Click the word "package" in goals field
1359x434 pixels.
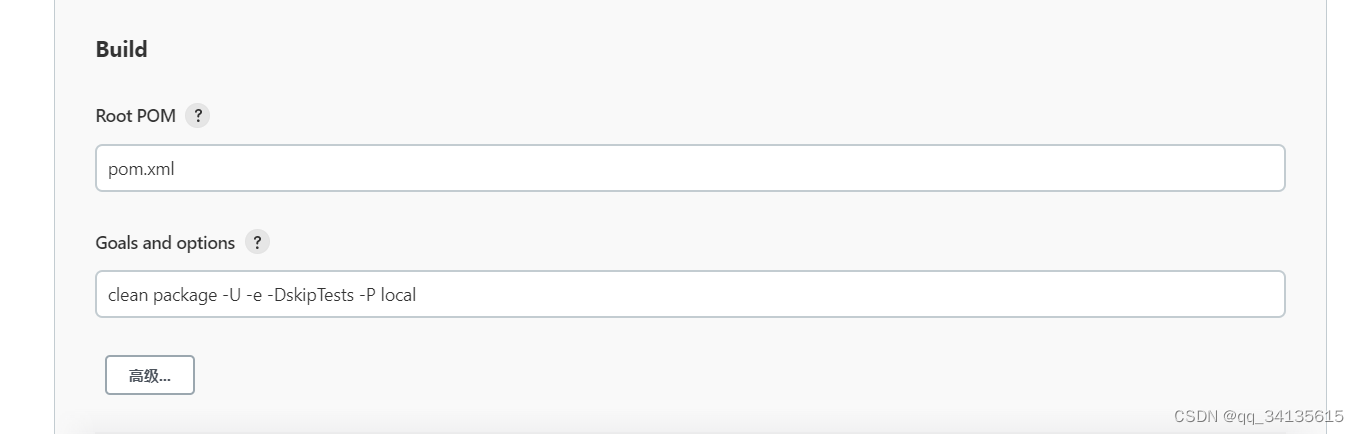point(185,295)
